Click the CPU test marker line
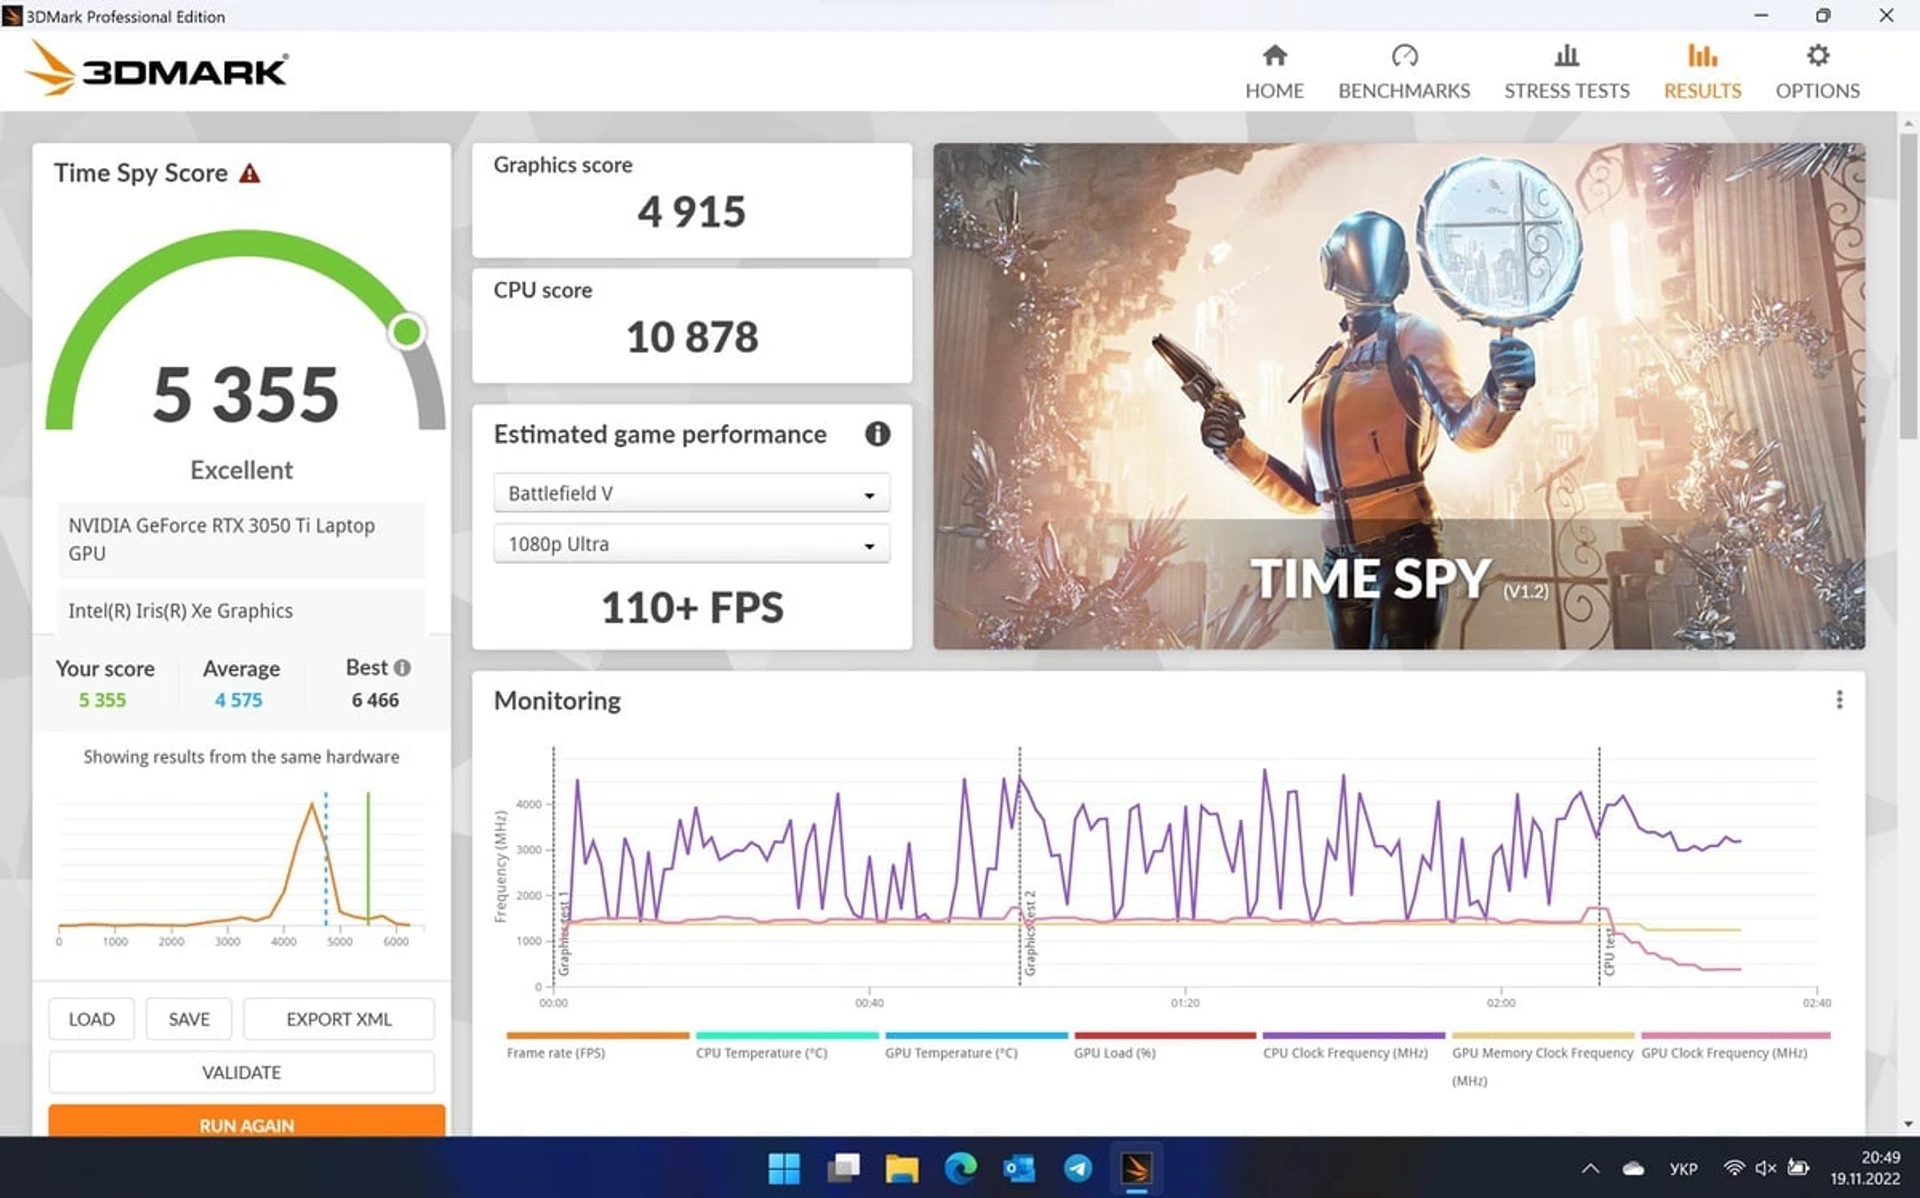Screen dimensions: 1920x1198 pos(1599,866)
